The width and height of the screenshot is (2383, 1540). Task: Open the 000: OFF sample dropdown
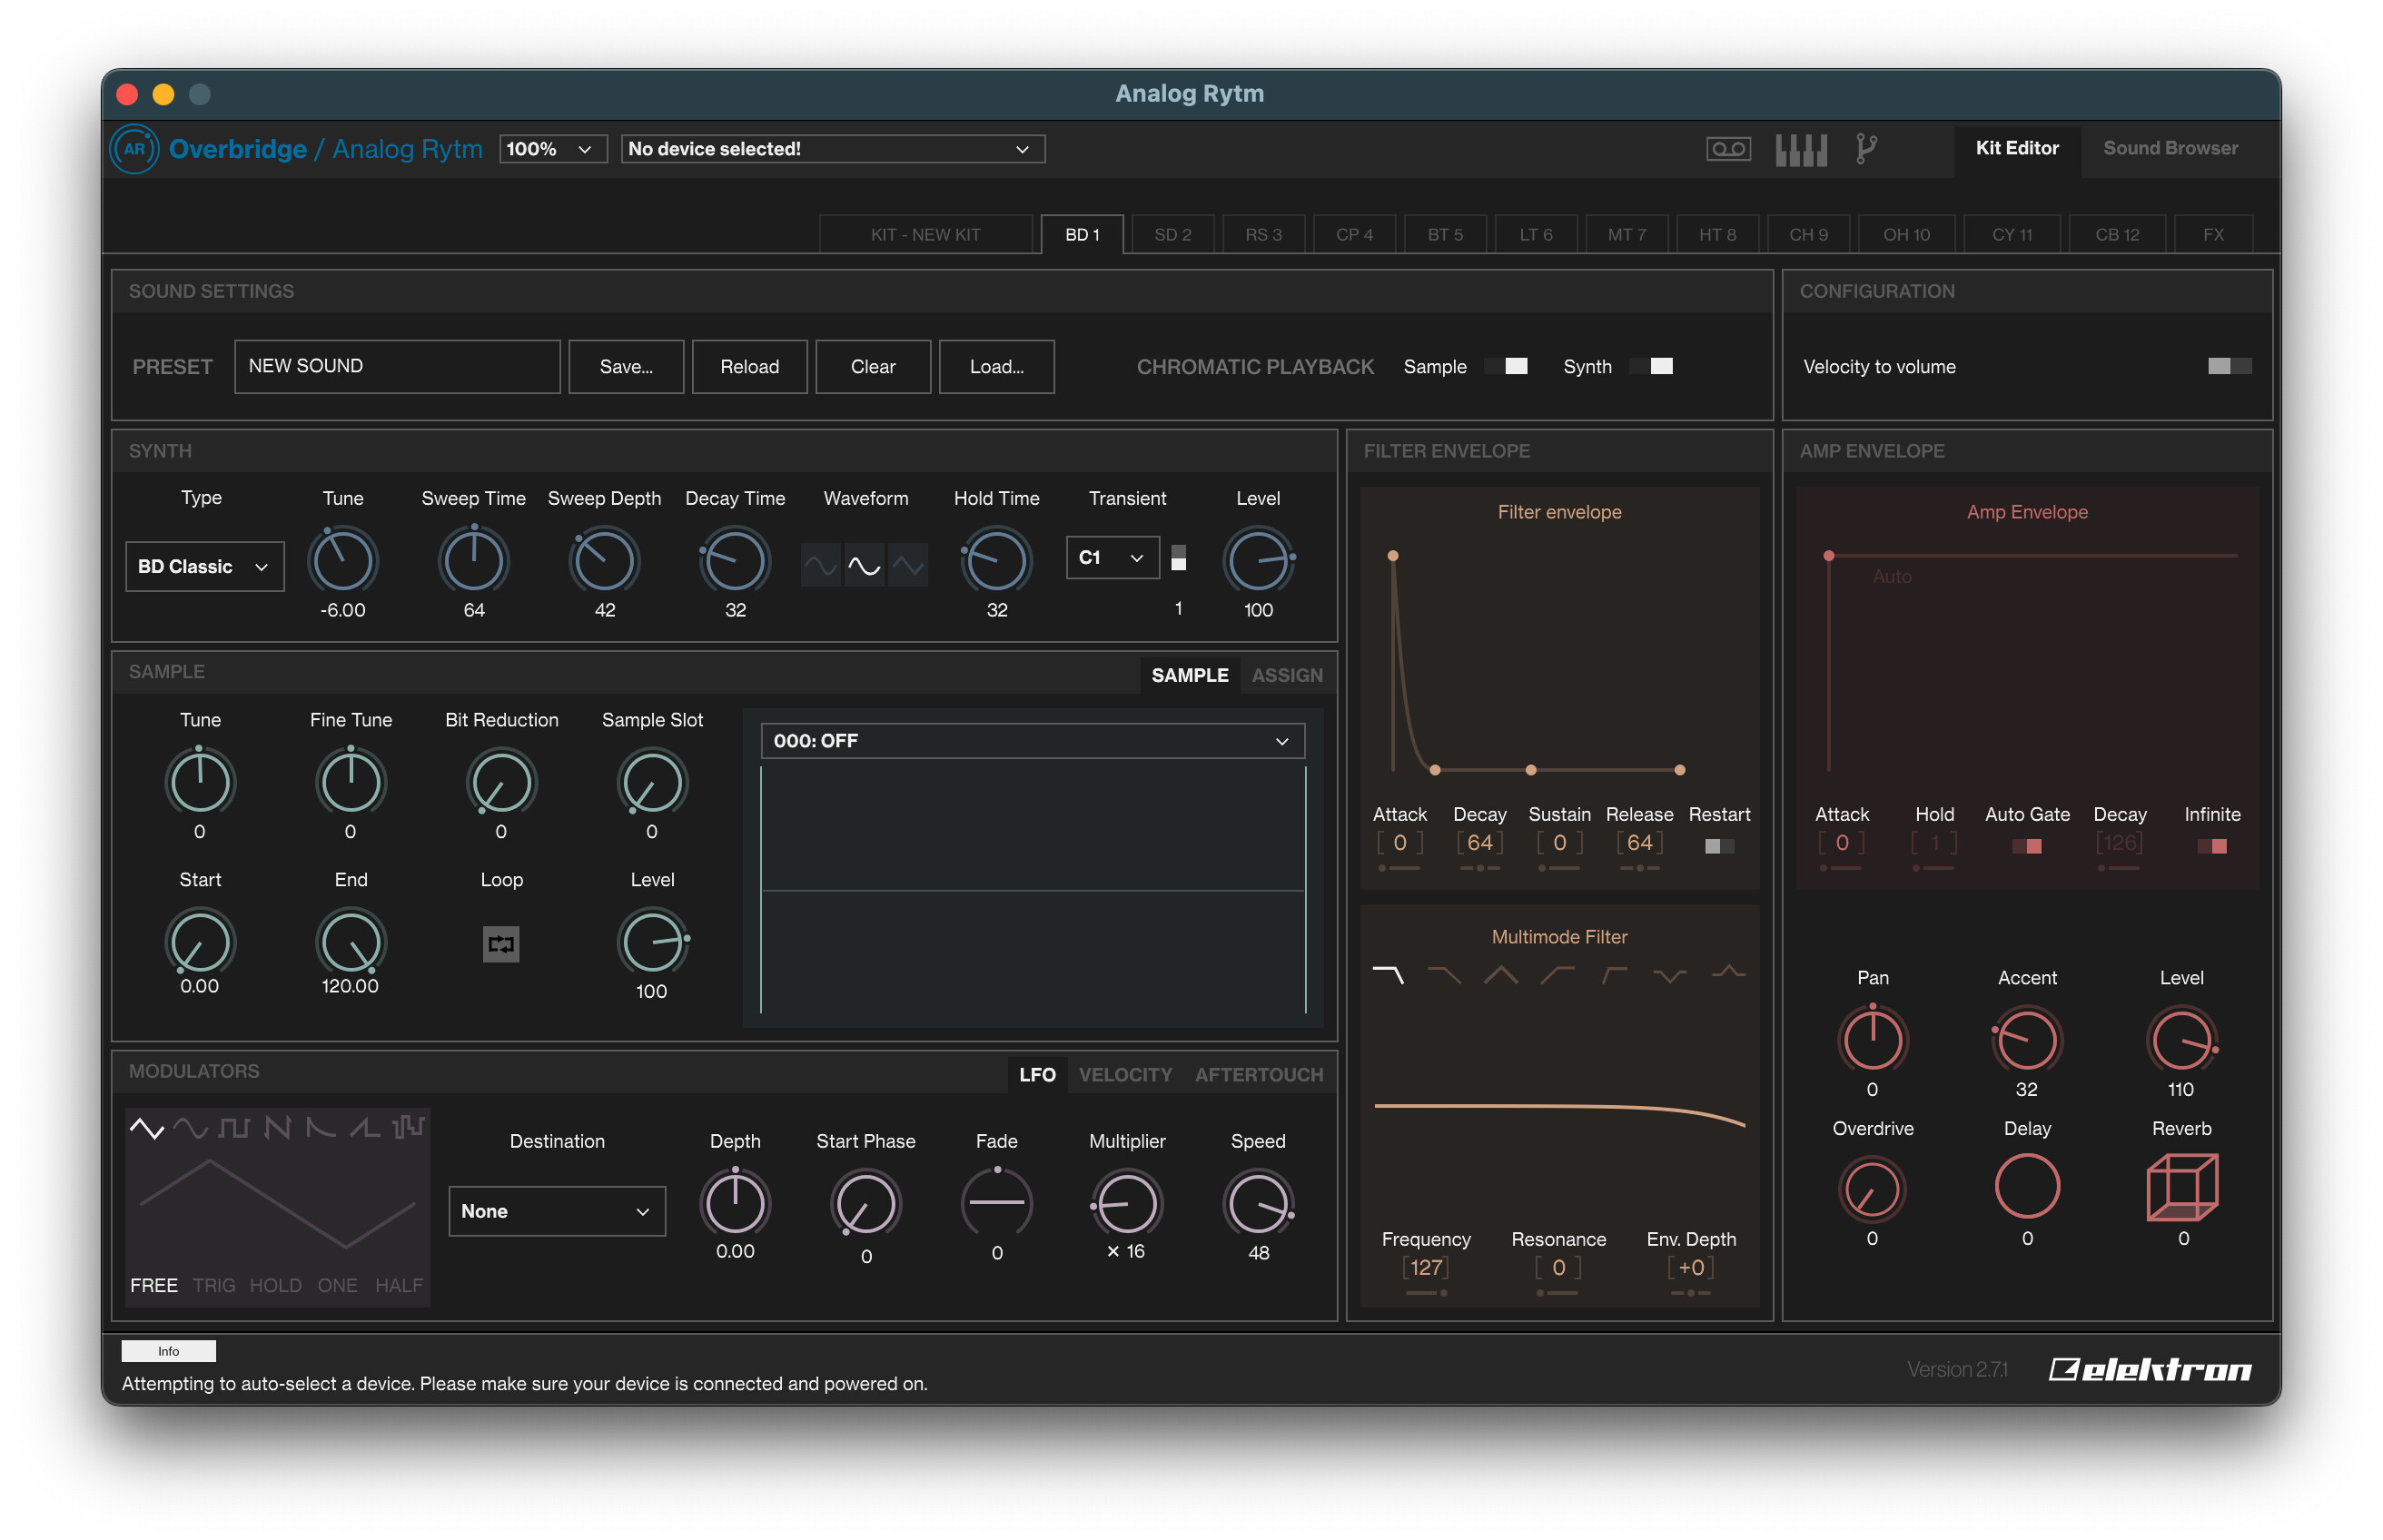click(x=1032, y=741)
